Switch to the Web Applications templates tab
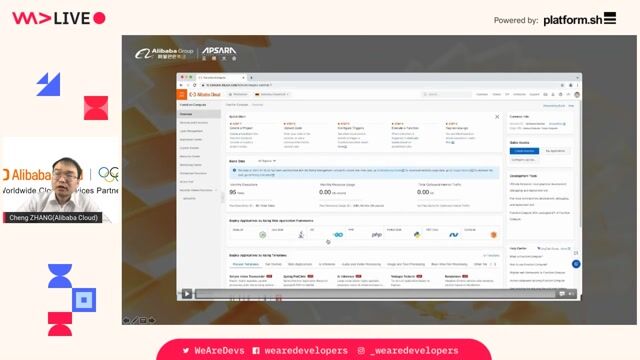This screenshot has width=640, height=360. point(300,264)
